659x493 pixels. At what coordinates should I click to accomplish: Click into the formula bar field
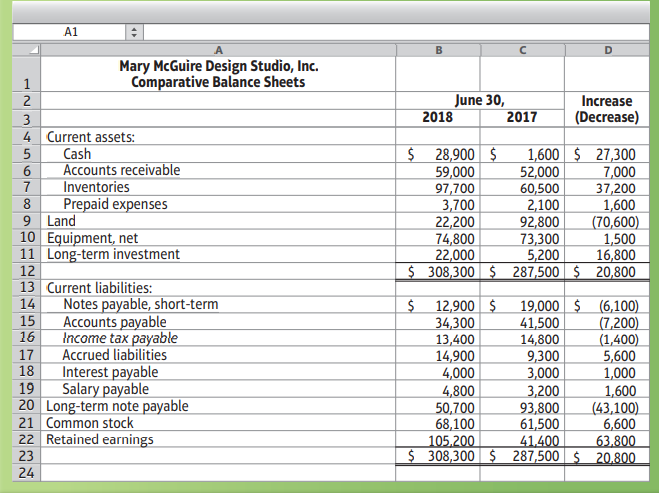[396, 32]
